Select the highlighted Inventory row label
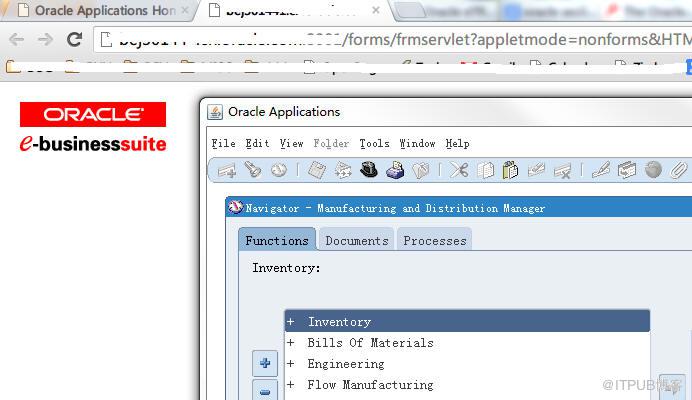Screen dimensions: 692x400 click(339, 321)
